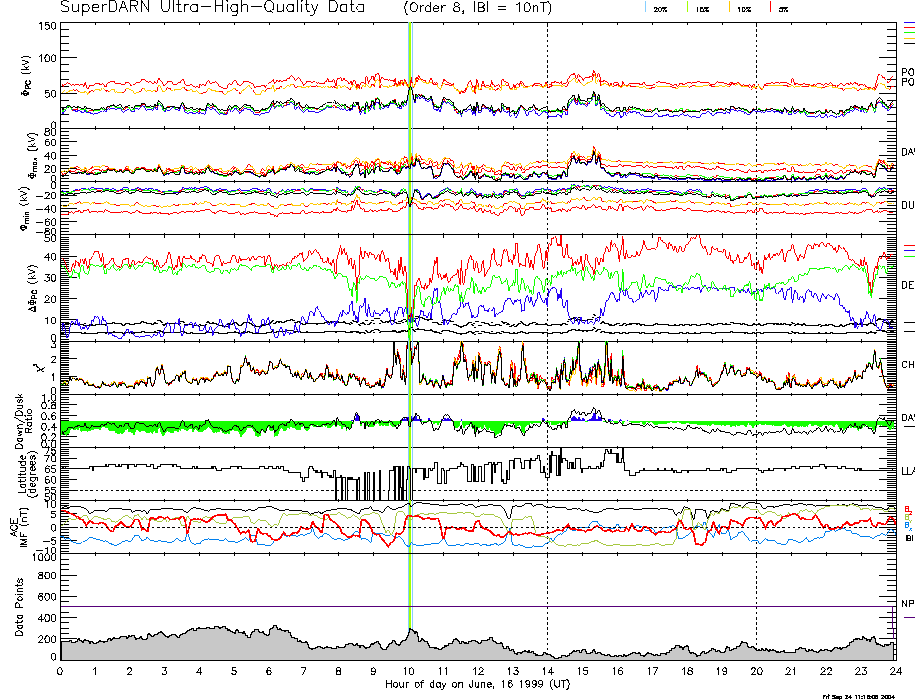Image resolution: width=915 pixels, height=700 pixels.
Task: Click the LLA label at right edge
Action: pyautogui.click(x=907, y=469)
